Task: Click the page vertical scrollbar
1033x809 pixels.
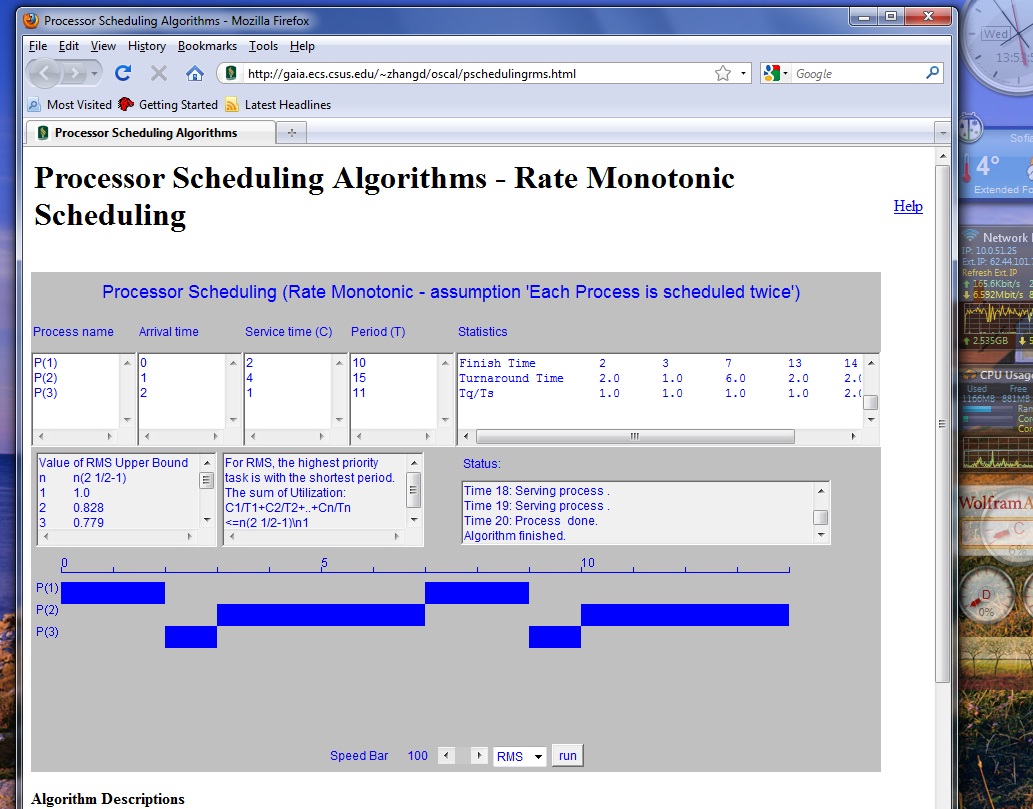Action: 943,422
